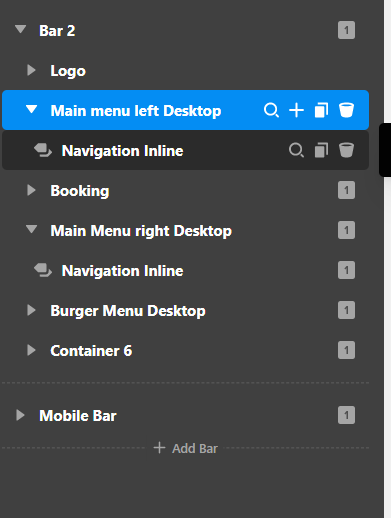Screen dimensions: 391x518
Task: Duplicate the Main menu left Desktop container
Action: pos(321,110)
